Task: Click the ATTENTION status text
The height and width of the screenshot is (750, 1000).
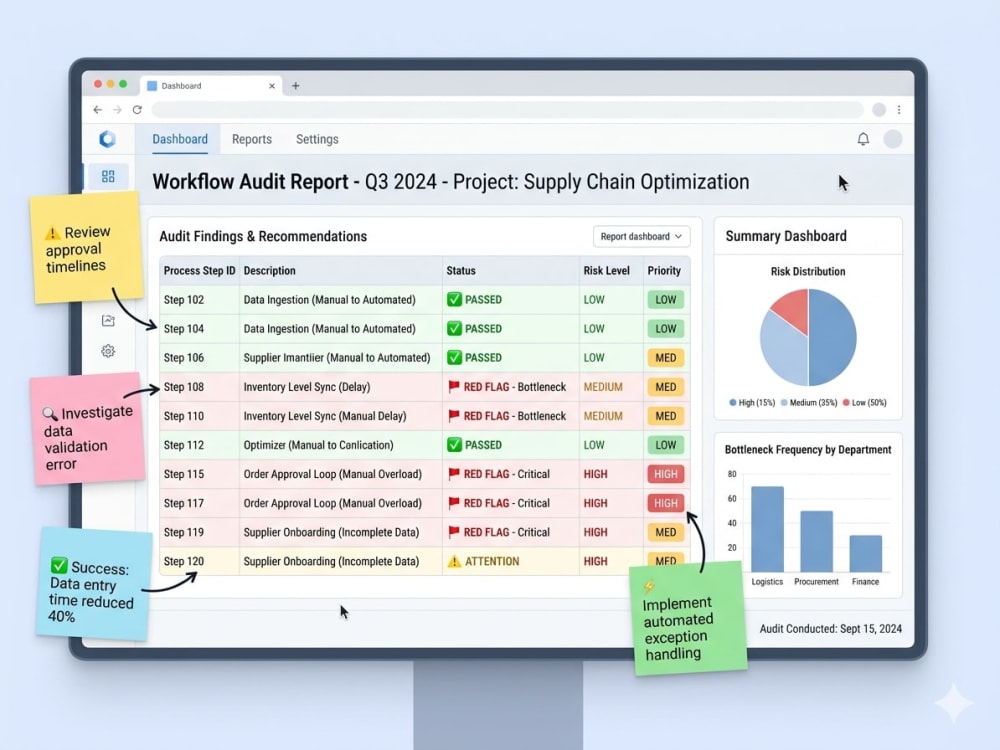Action: [x=492, y=561]
